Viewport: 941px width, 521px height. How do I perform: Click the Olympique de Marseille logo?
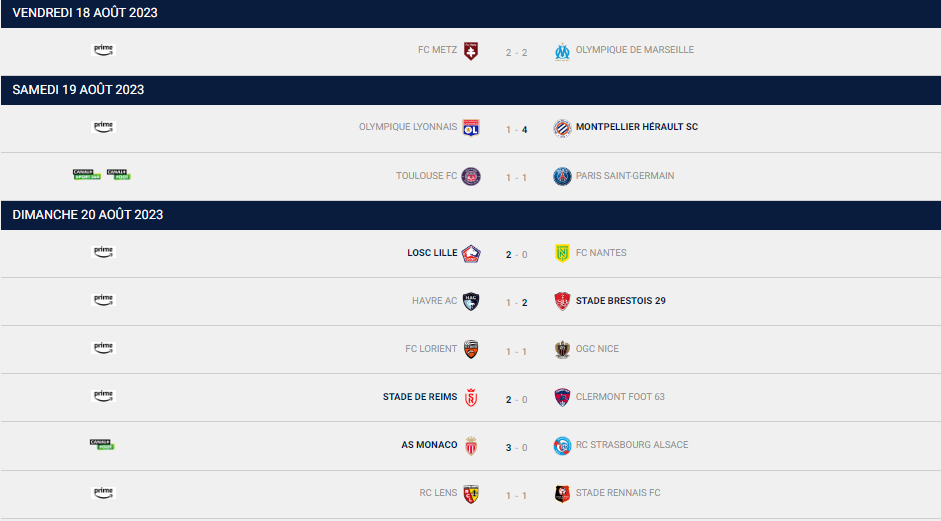(562, 52)
